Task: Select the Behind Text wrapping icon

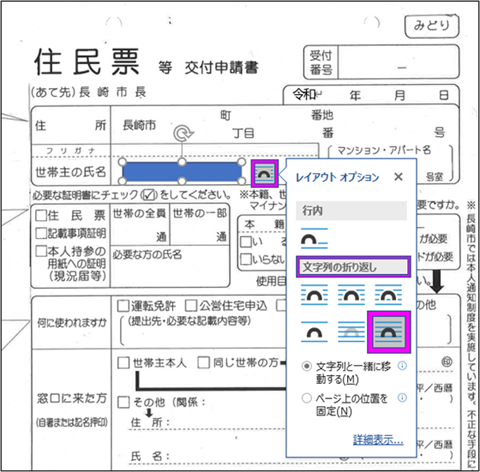Action: click(x=351, y=332)
